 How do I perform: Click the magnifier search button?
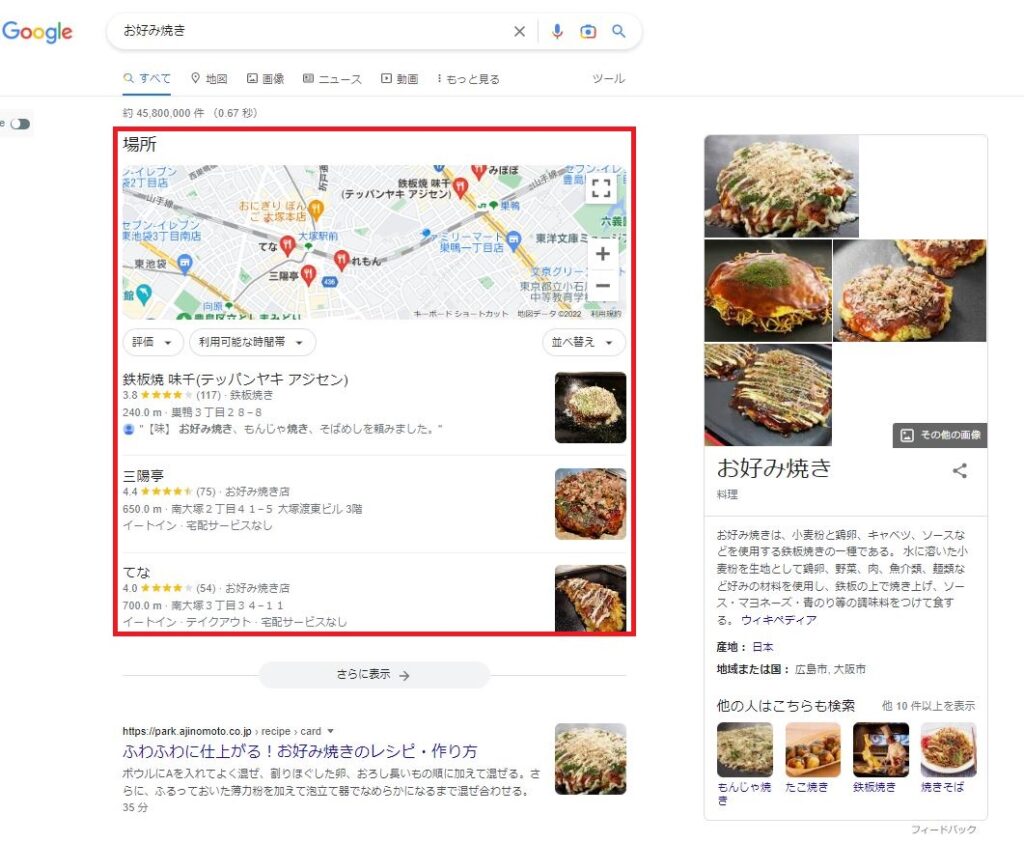(x=618, y=31)
